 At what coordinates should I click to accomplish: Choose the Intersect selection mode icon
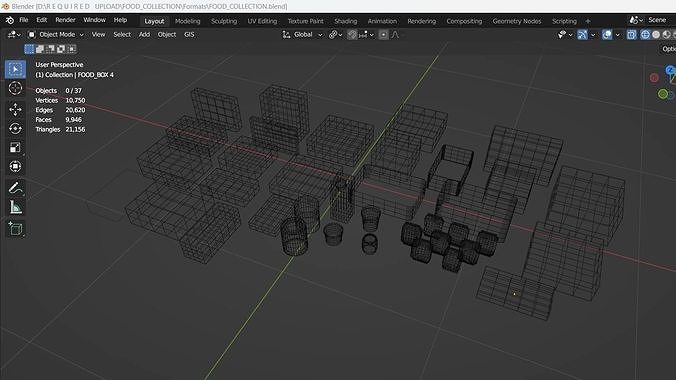(72, 49)
